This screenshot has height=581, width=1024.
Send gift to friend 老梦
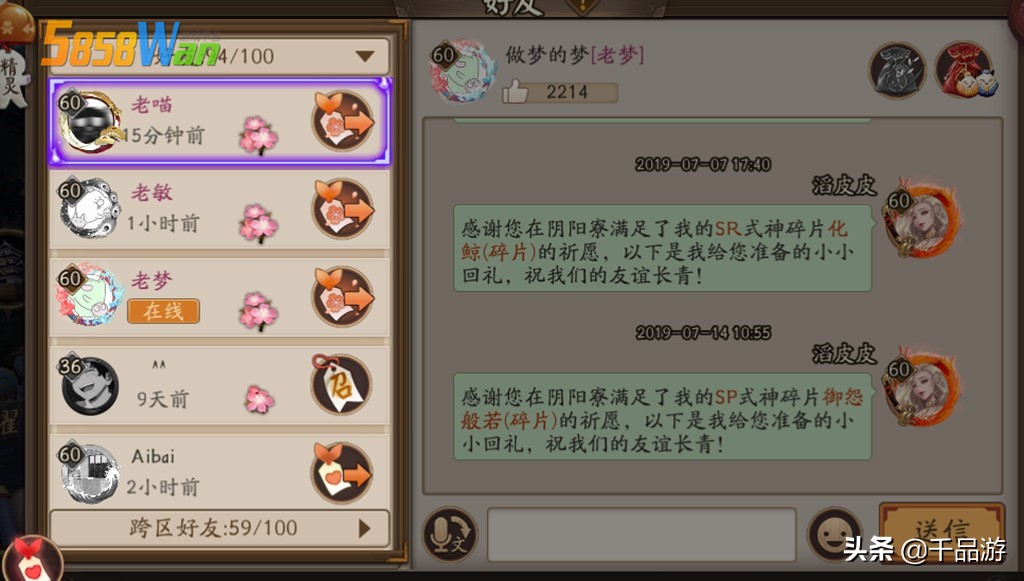coord(343,297)
